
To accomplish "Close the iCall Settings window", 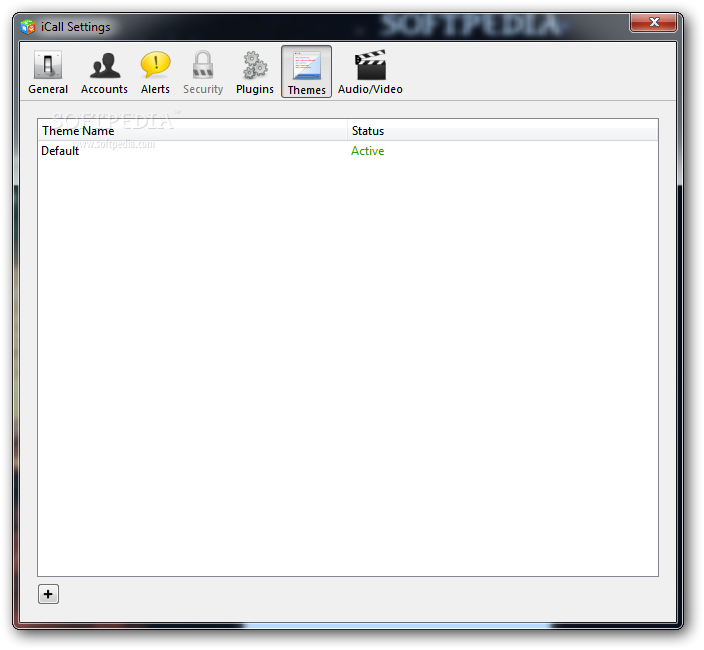I will 653,22.
